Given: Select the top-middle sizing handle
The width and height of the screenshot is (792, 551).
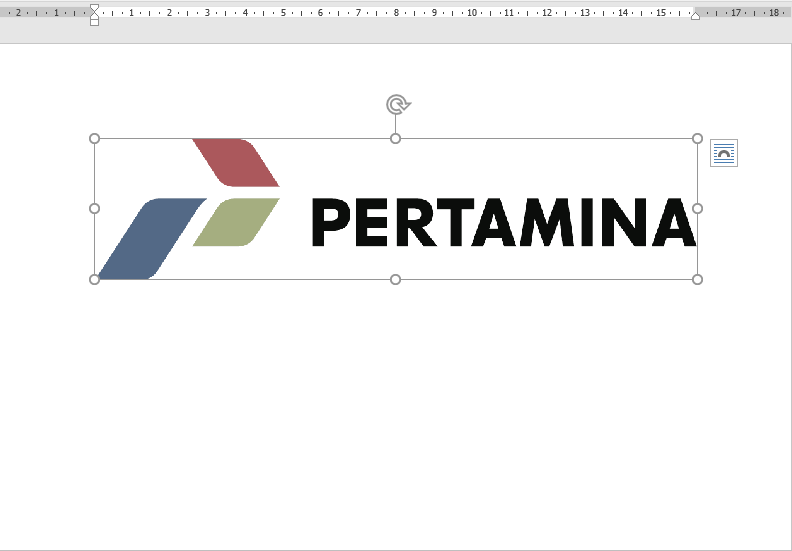Looking at the screenshot, I should 395,138.
